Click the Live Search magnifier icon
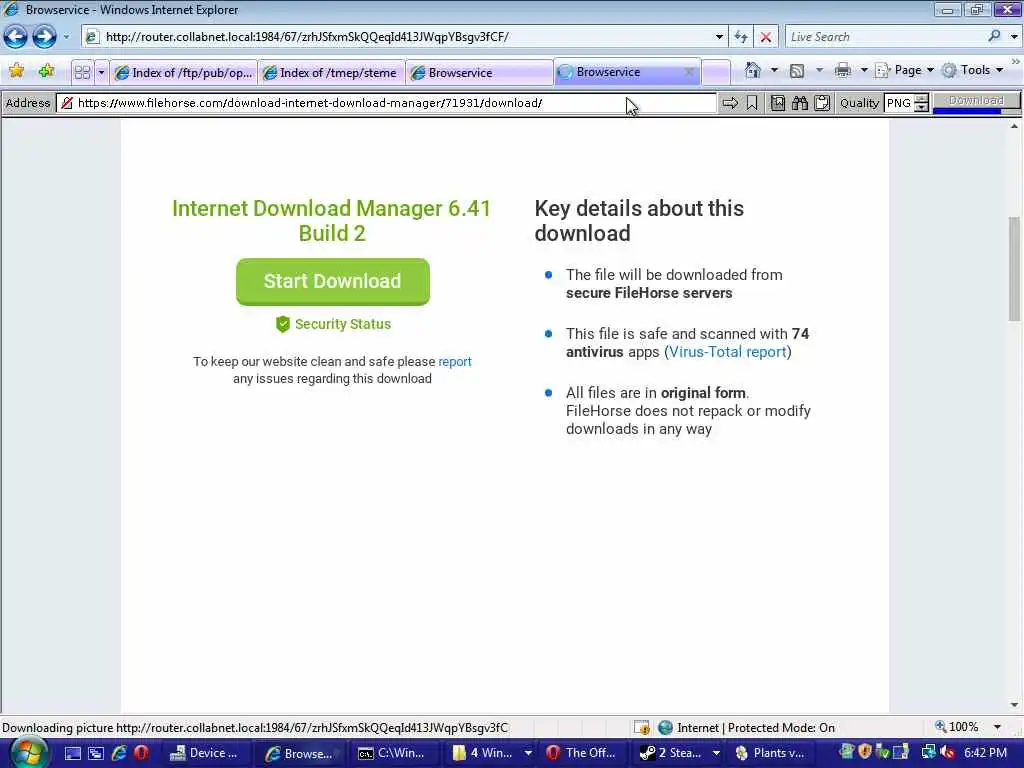Screen dimensions: 1024x768 point(995,36)
